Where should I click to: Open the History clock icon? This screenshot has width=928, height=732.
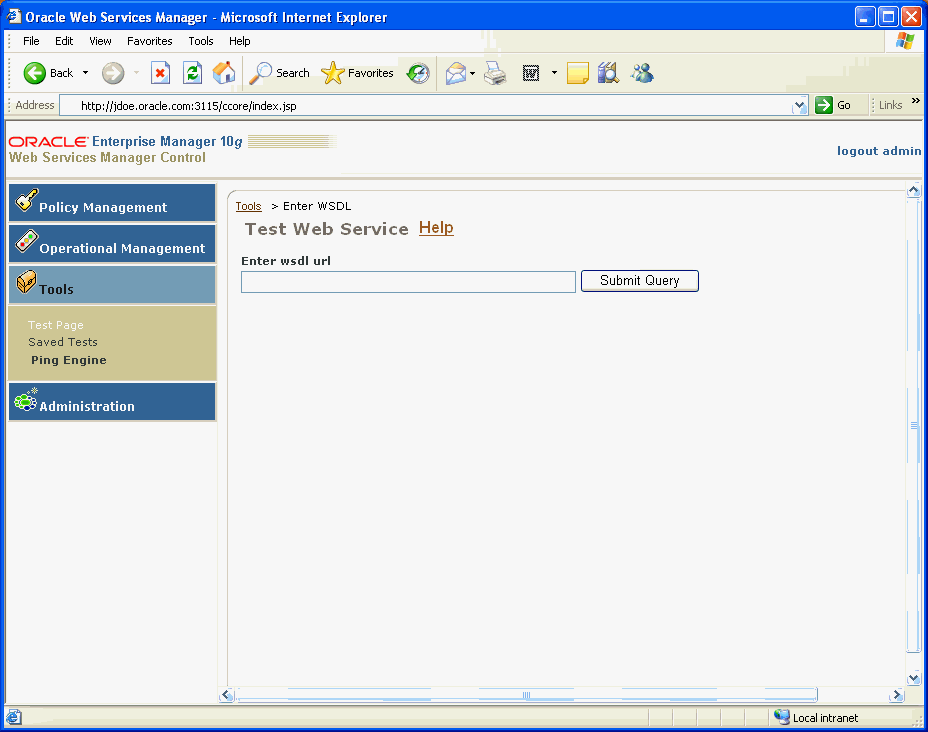(418, 73)
